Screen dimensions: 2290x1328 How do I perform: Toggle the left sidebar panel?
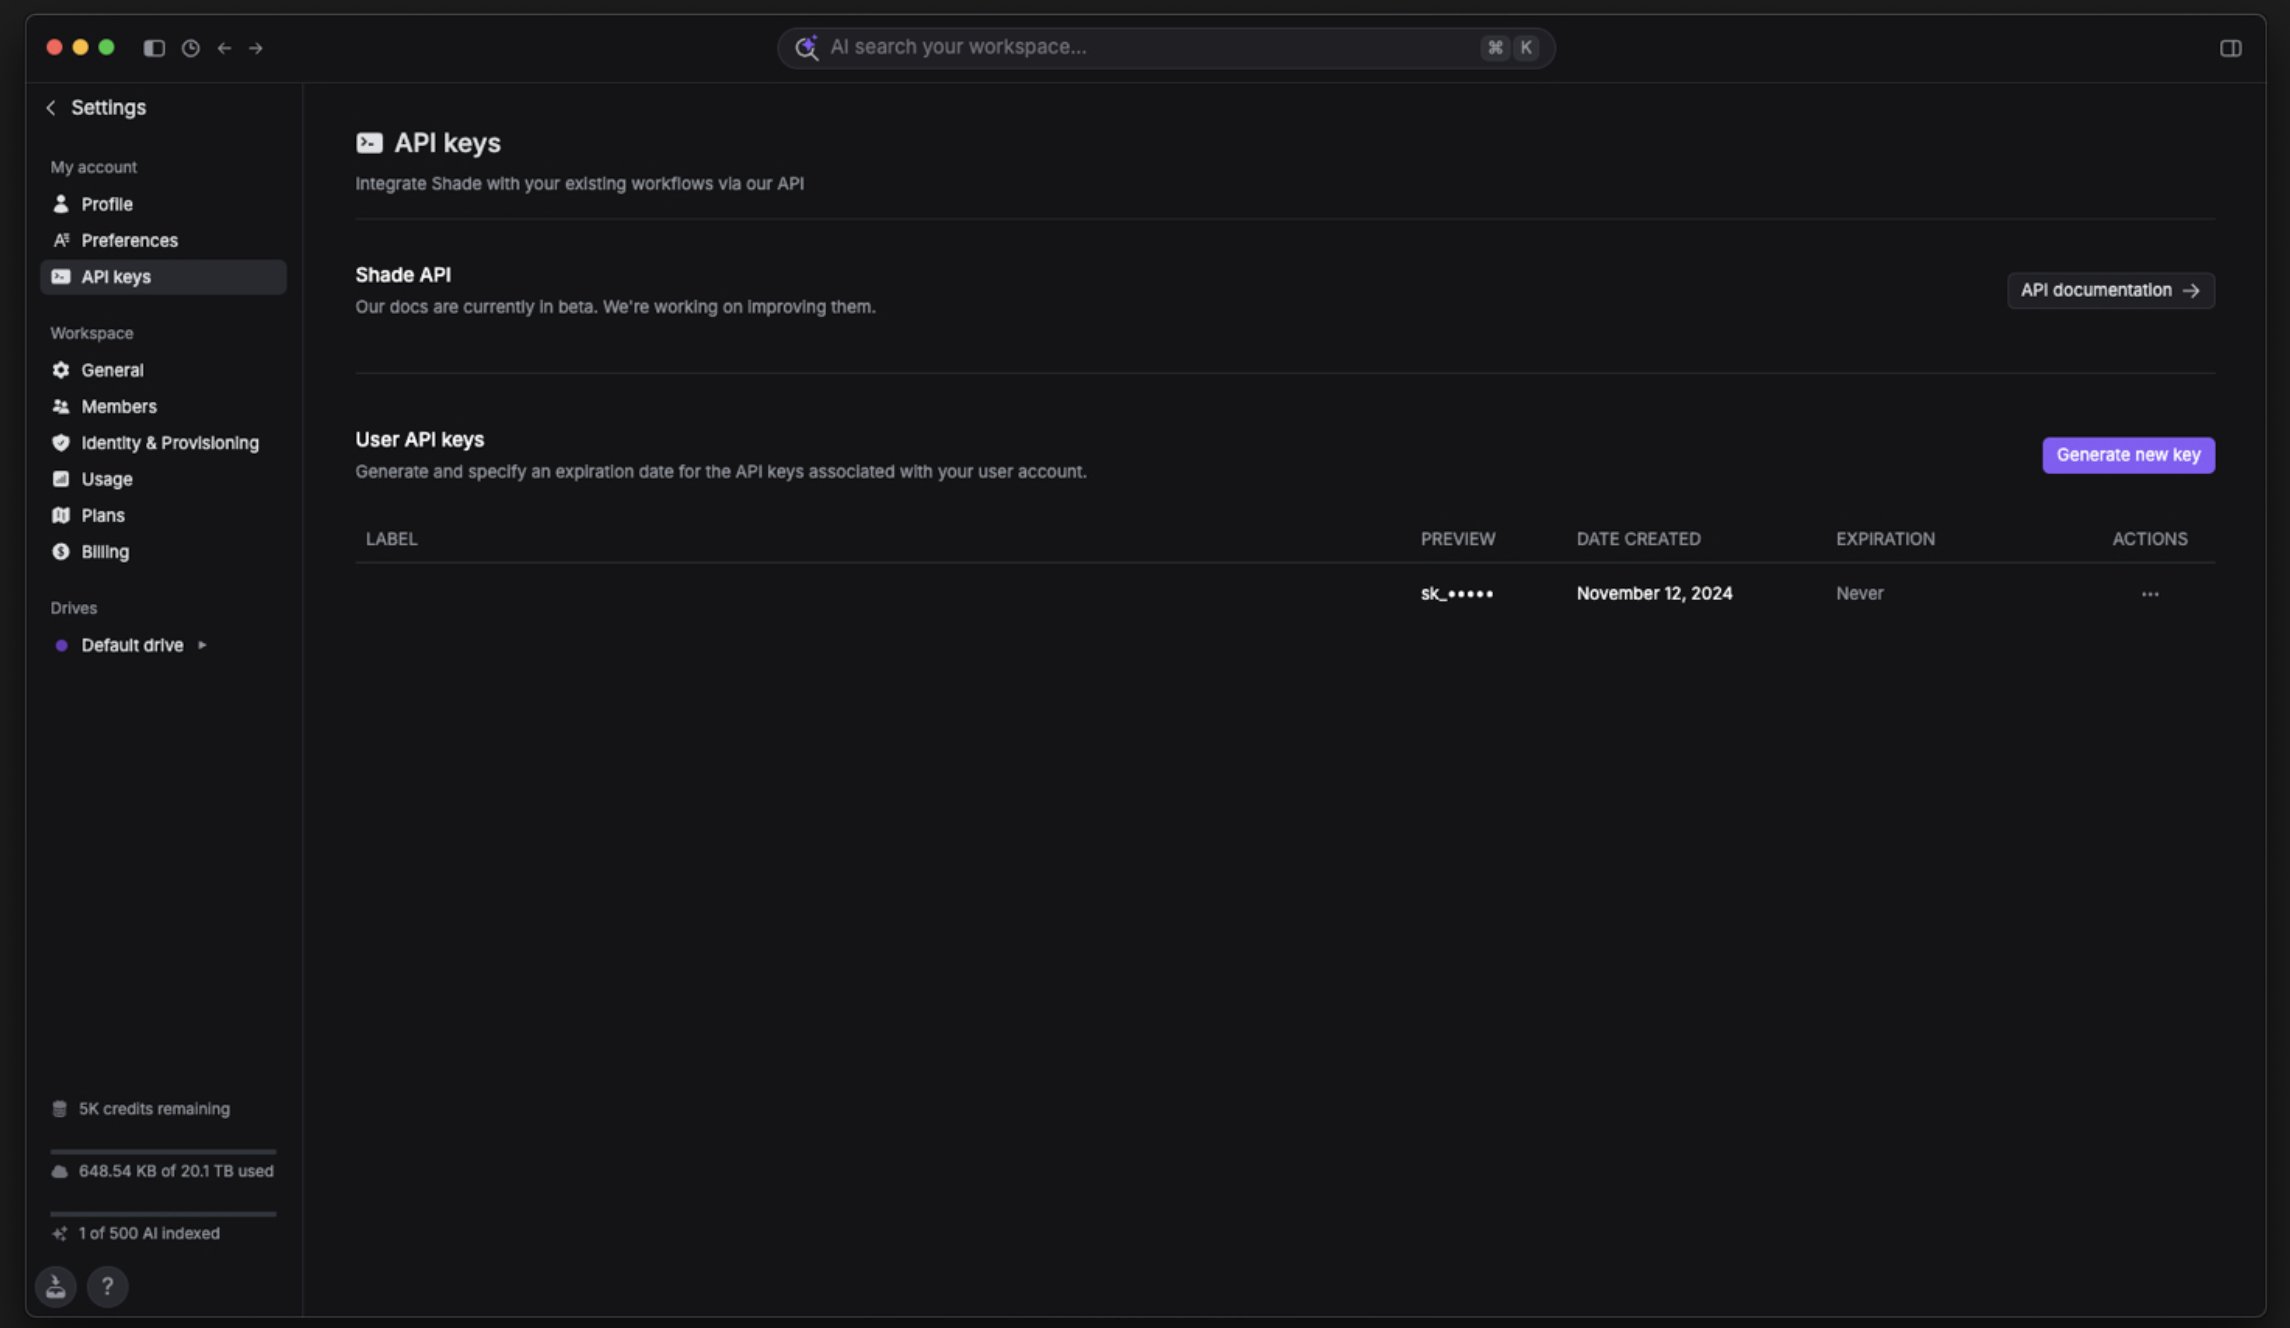[154, 47]
